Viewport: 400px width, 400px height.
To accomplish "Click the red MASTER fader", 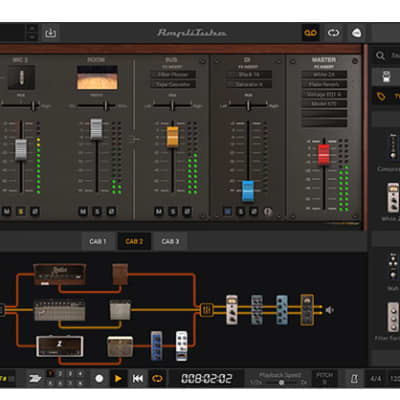I will (x=324, y=155).
